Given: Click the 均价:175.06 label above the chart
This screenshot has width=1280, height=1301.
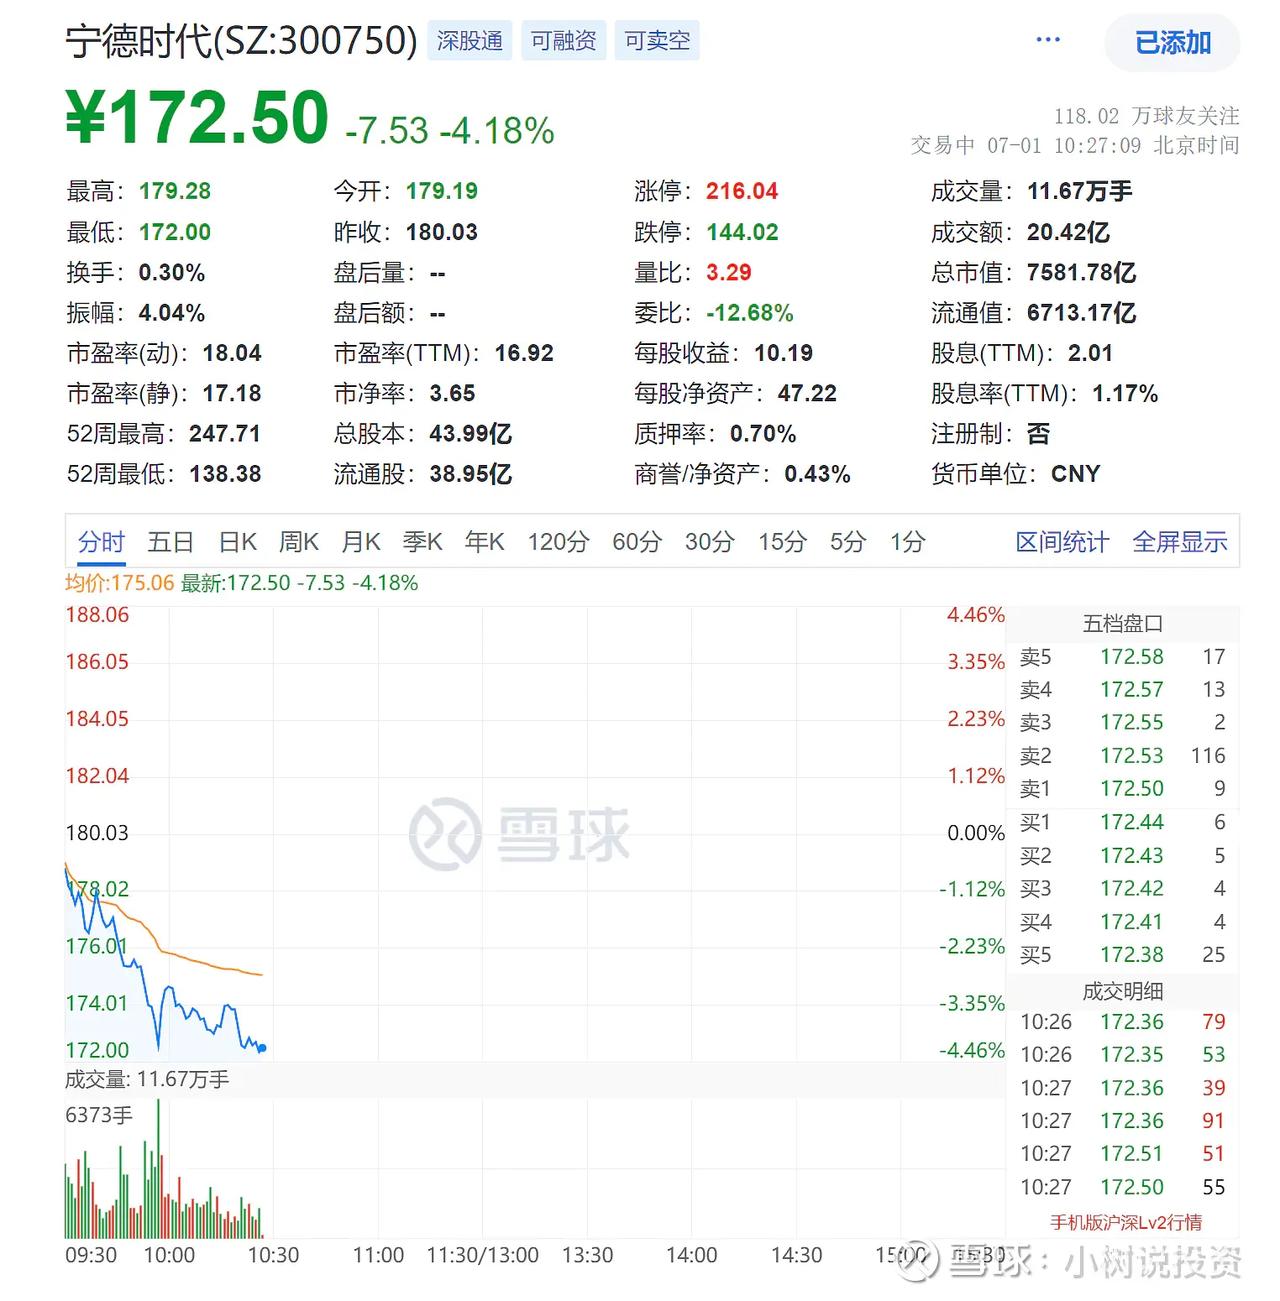Looking at the screenshot, I should 120,583.
